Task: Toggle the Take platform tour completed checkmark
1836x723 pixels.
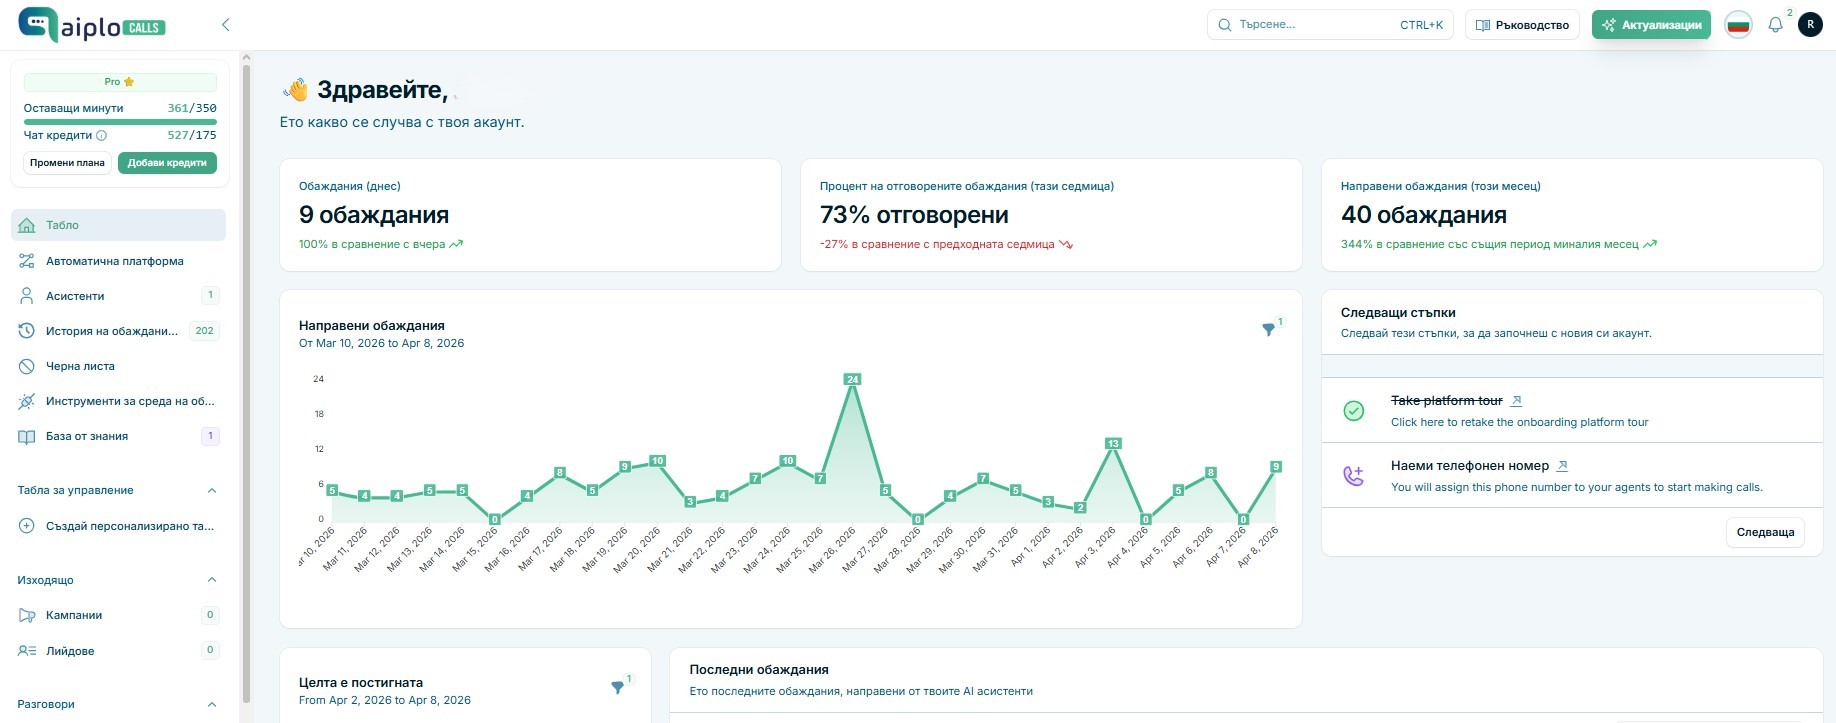Action: [x=1353, y=410]
